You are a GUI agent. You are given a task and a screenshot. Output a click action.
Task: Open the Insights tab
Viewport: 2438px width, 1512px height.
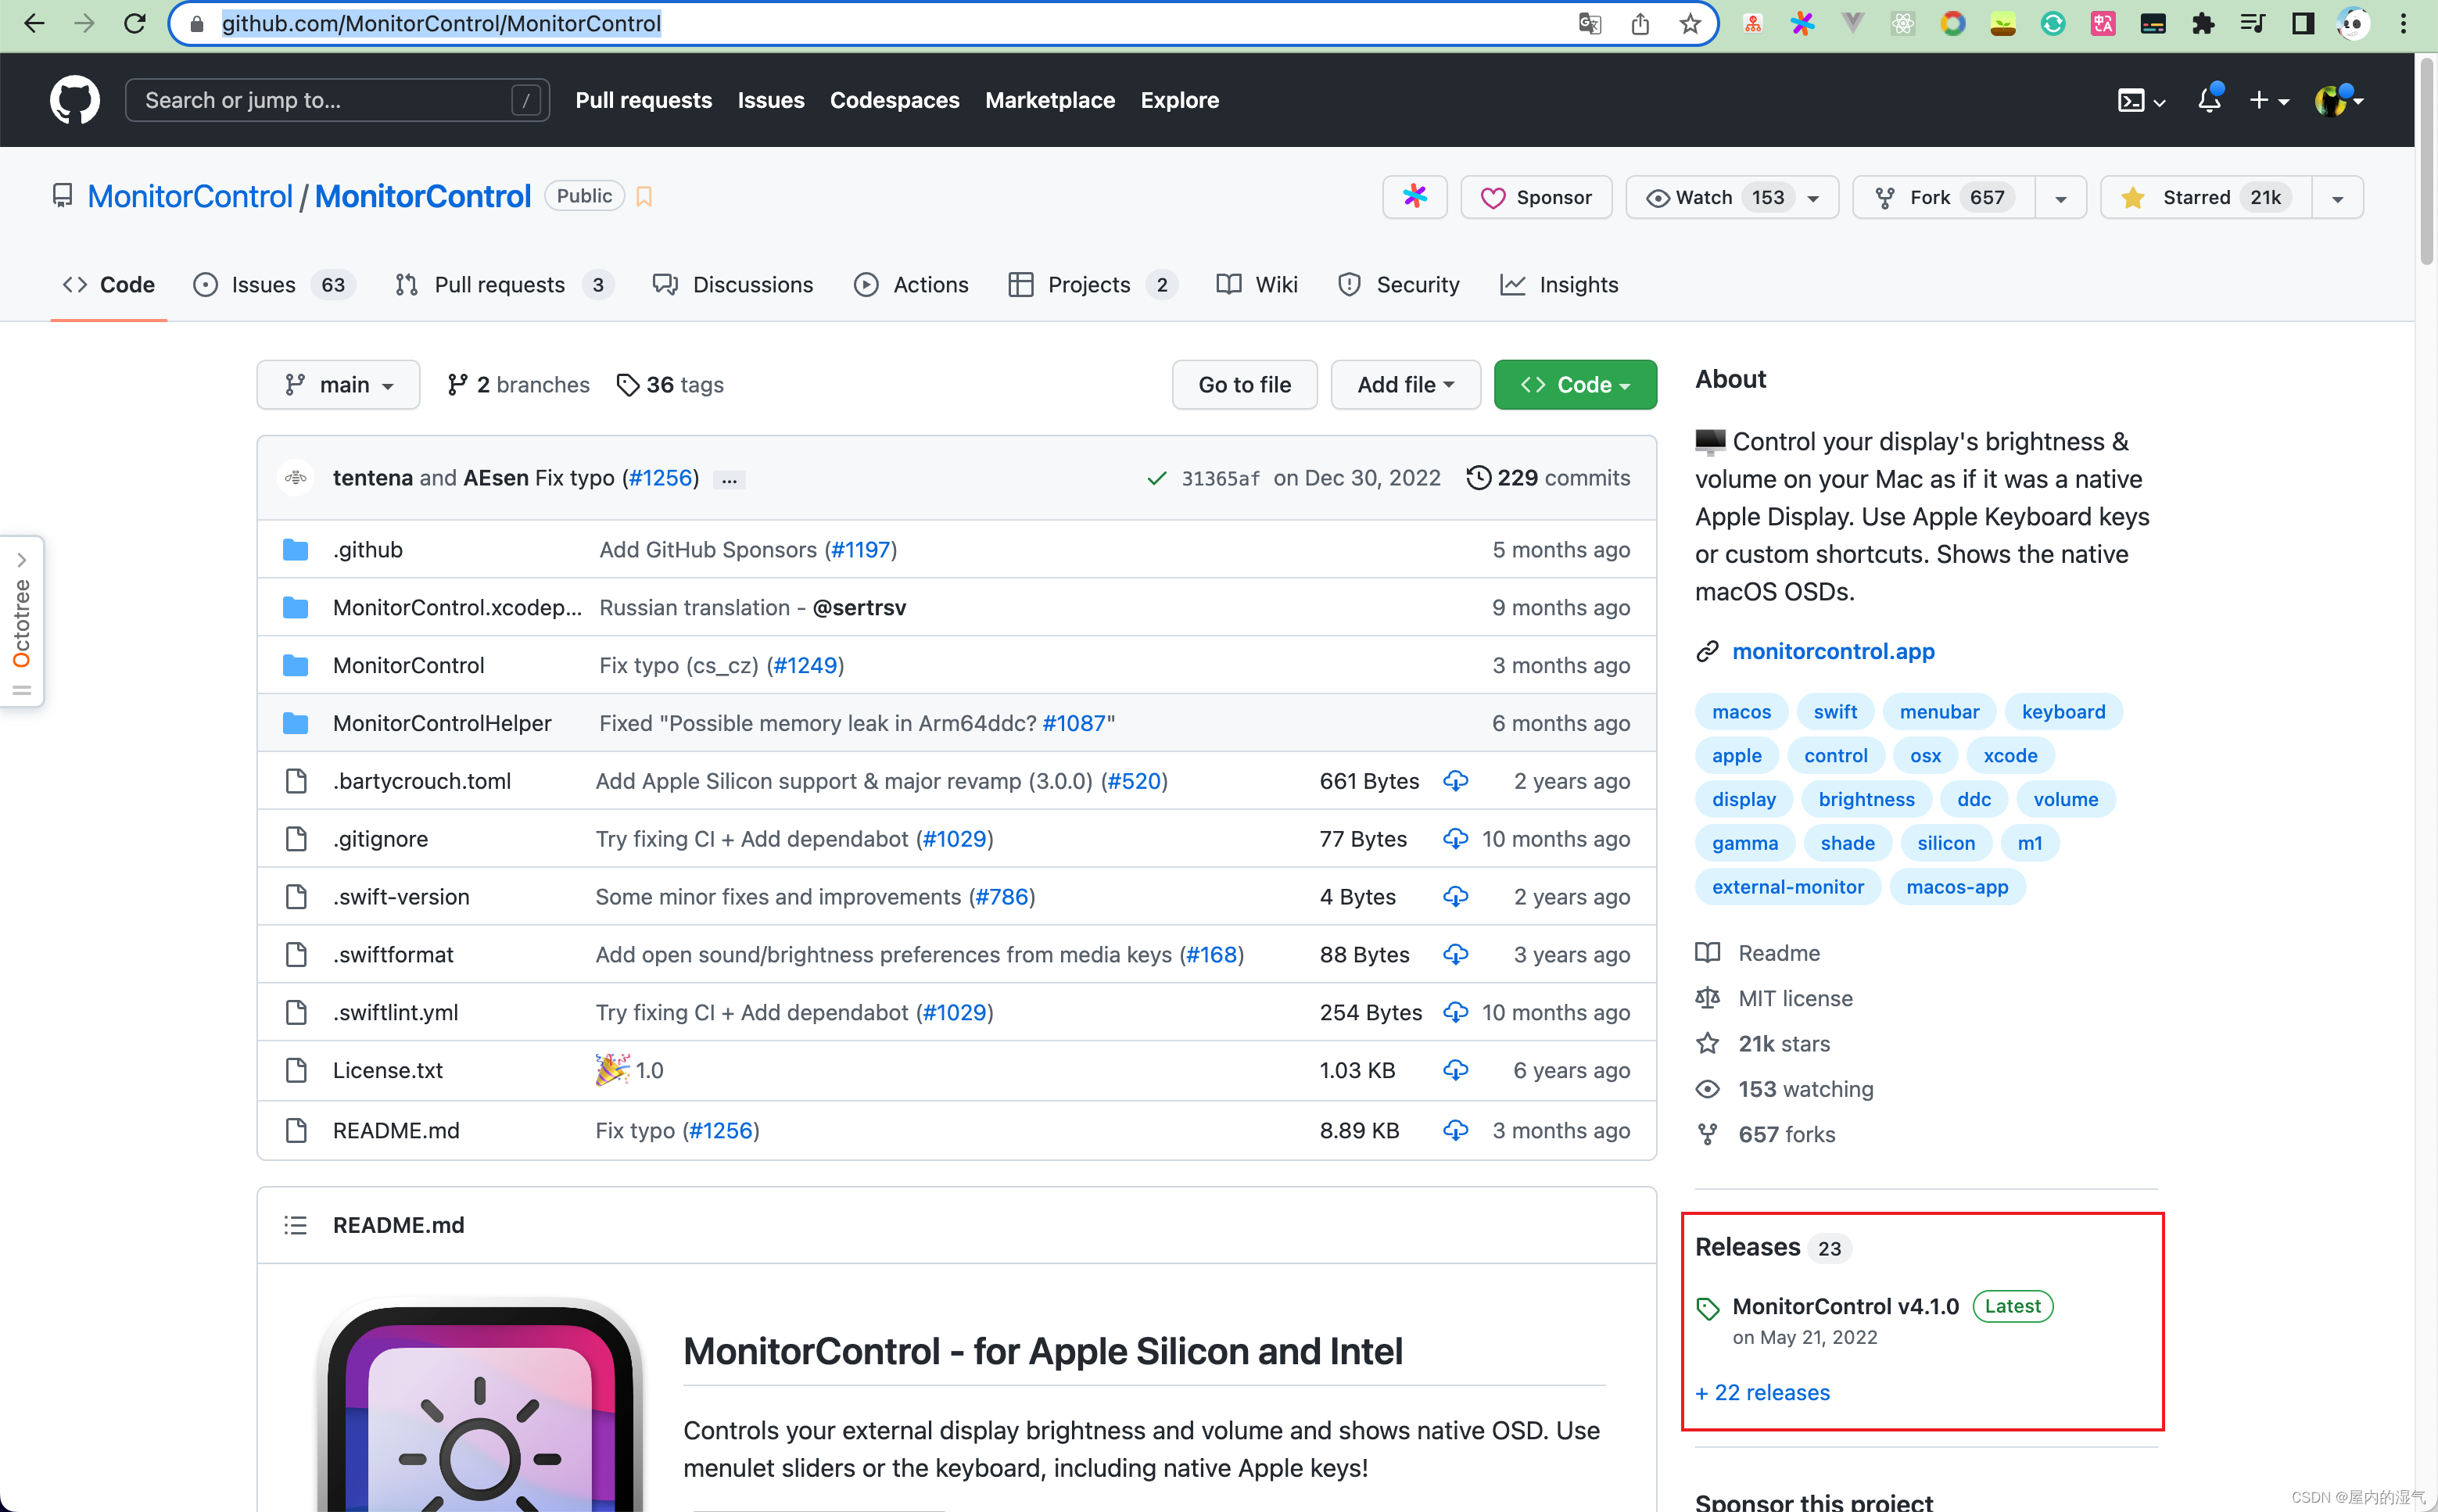coord(1559,285)
